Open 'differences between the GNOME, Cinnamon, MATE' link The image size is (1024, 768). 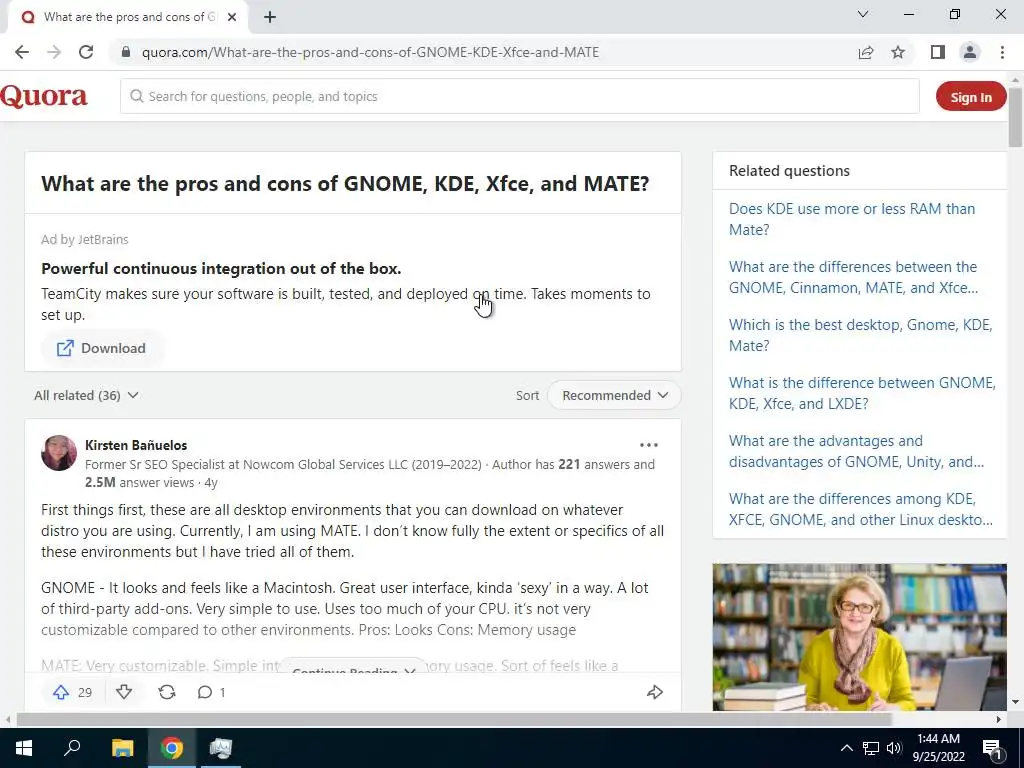tap(853, 277)
